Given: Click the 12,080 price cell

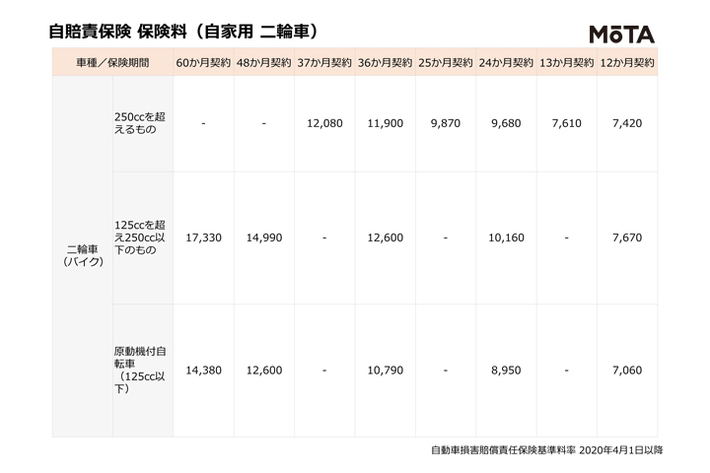Looking at the screenshot, I should [324, 124].
